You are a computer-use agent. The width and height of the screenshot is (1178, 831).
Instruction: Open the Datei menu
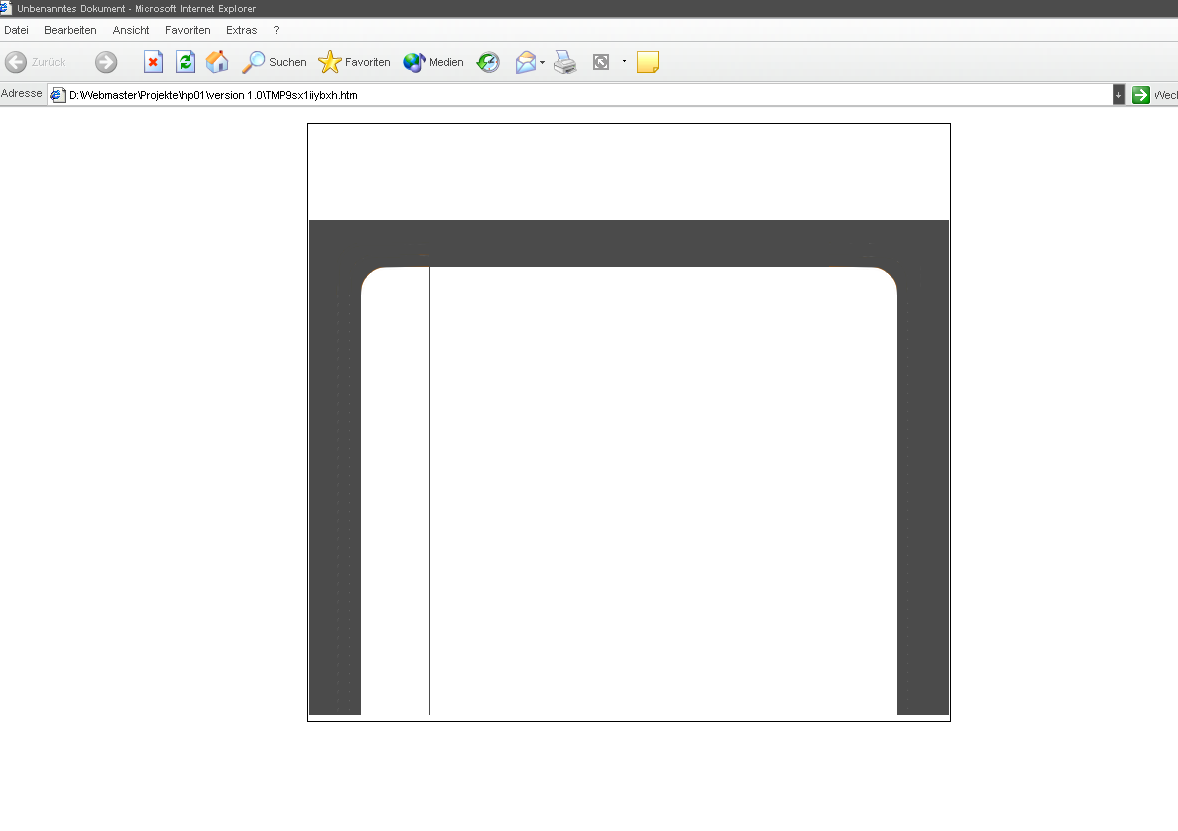(x=17, y=30)
